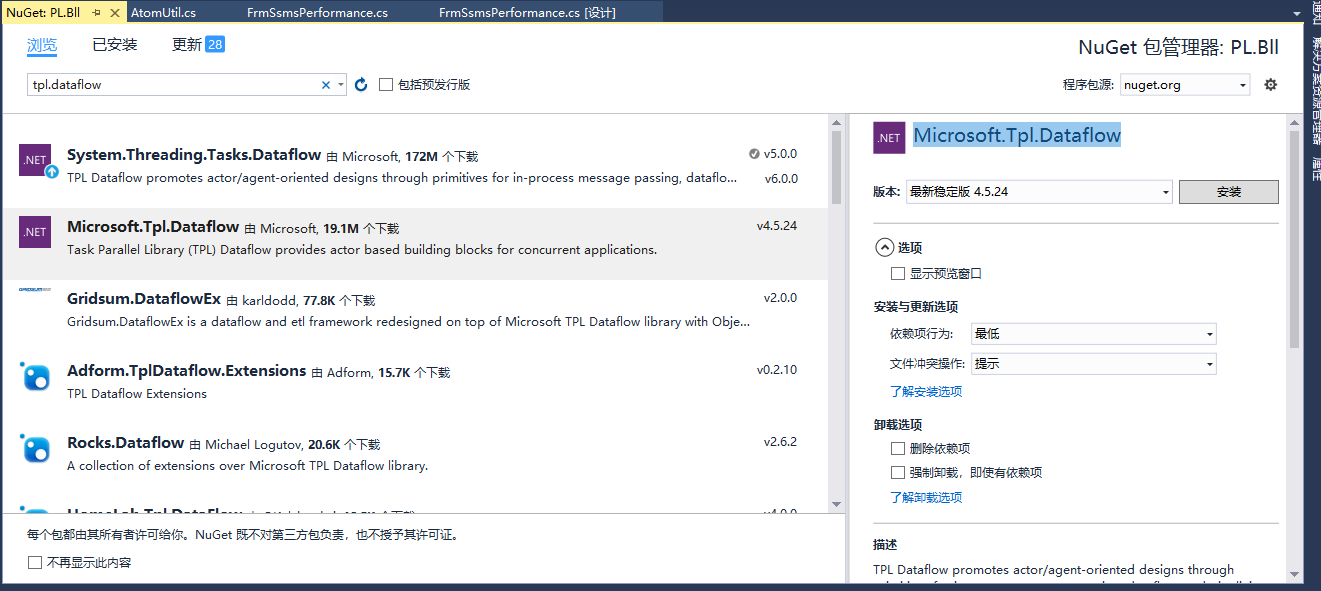Open the FrmSsmsPerformance.cs [设计] designer tab

tap(527, 13)
